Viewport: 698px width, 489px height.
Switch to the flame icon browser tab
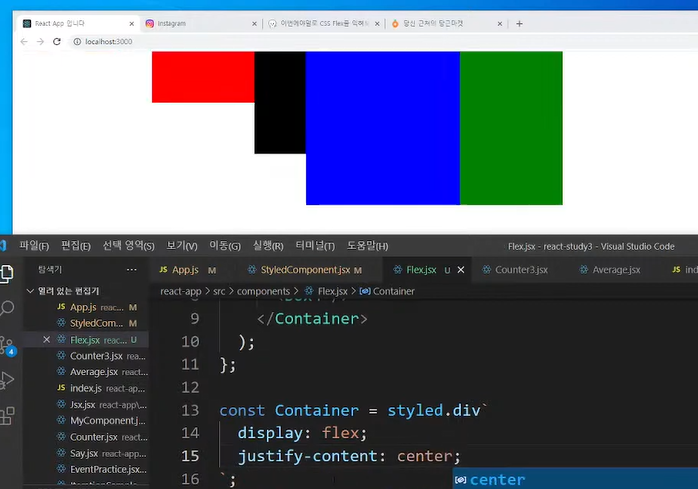click(447, 24)
